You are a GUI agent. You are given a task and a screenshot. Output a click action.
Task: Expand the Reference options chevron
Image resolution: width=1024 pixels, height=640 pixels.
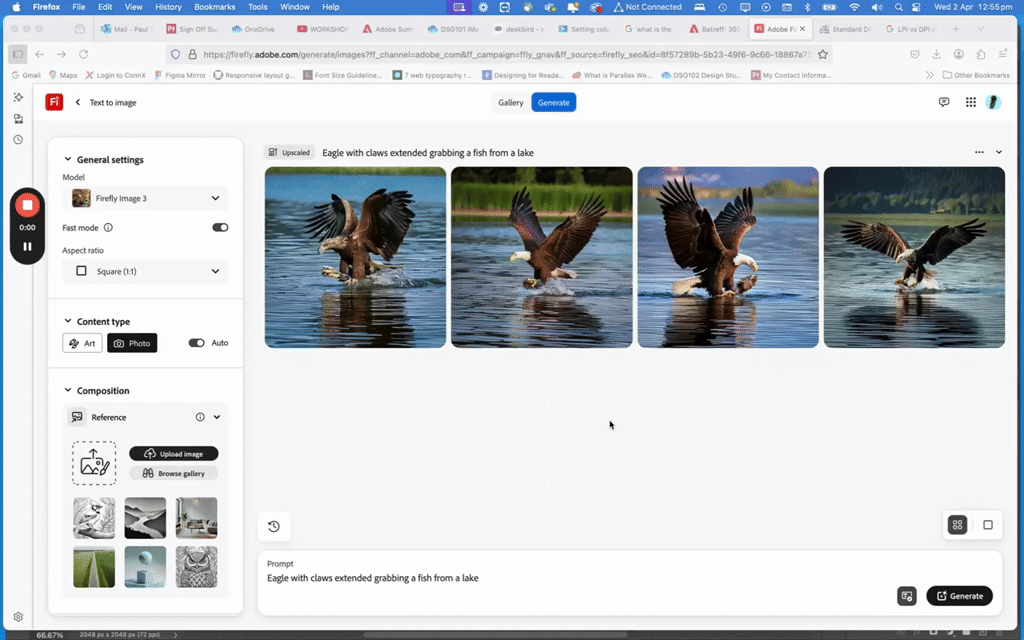217,417
